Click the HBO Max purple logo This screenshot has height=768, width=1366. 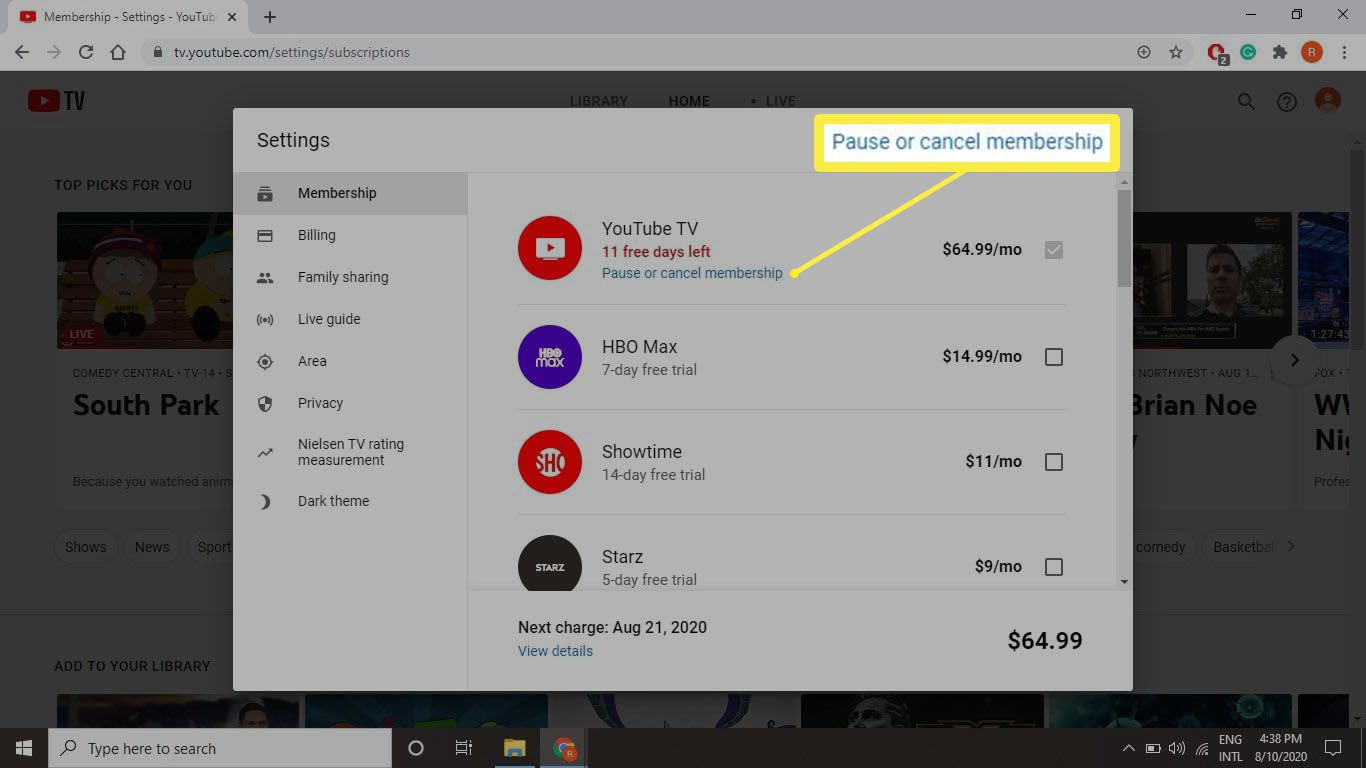(550, 357)
